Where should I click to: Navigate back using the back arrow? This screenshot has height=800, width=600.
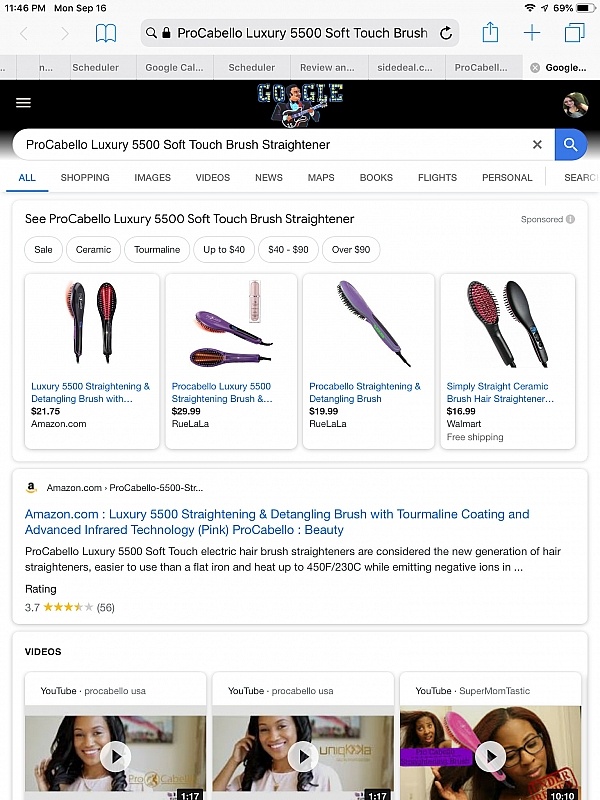[x=26, y=32]
